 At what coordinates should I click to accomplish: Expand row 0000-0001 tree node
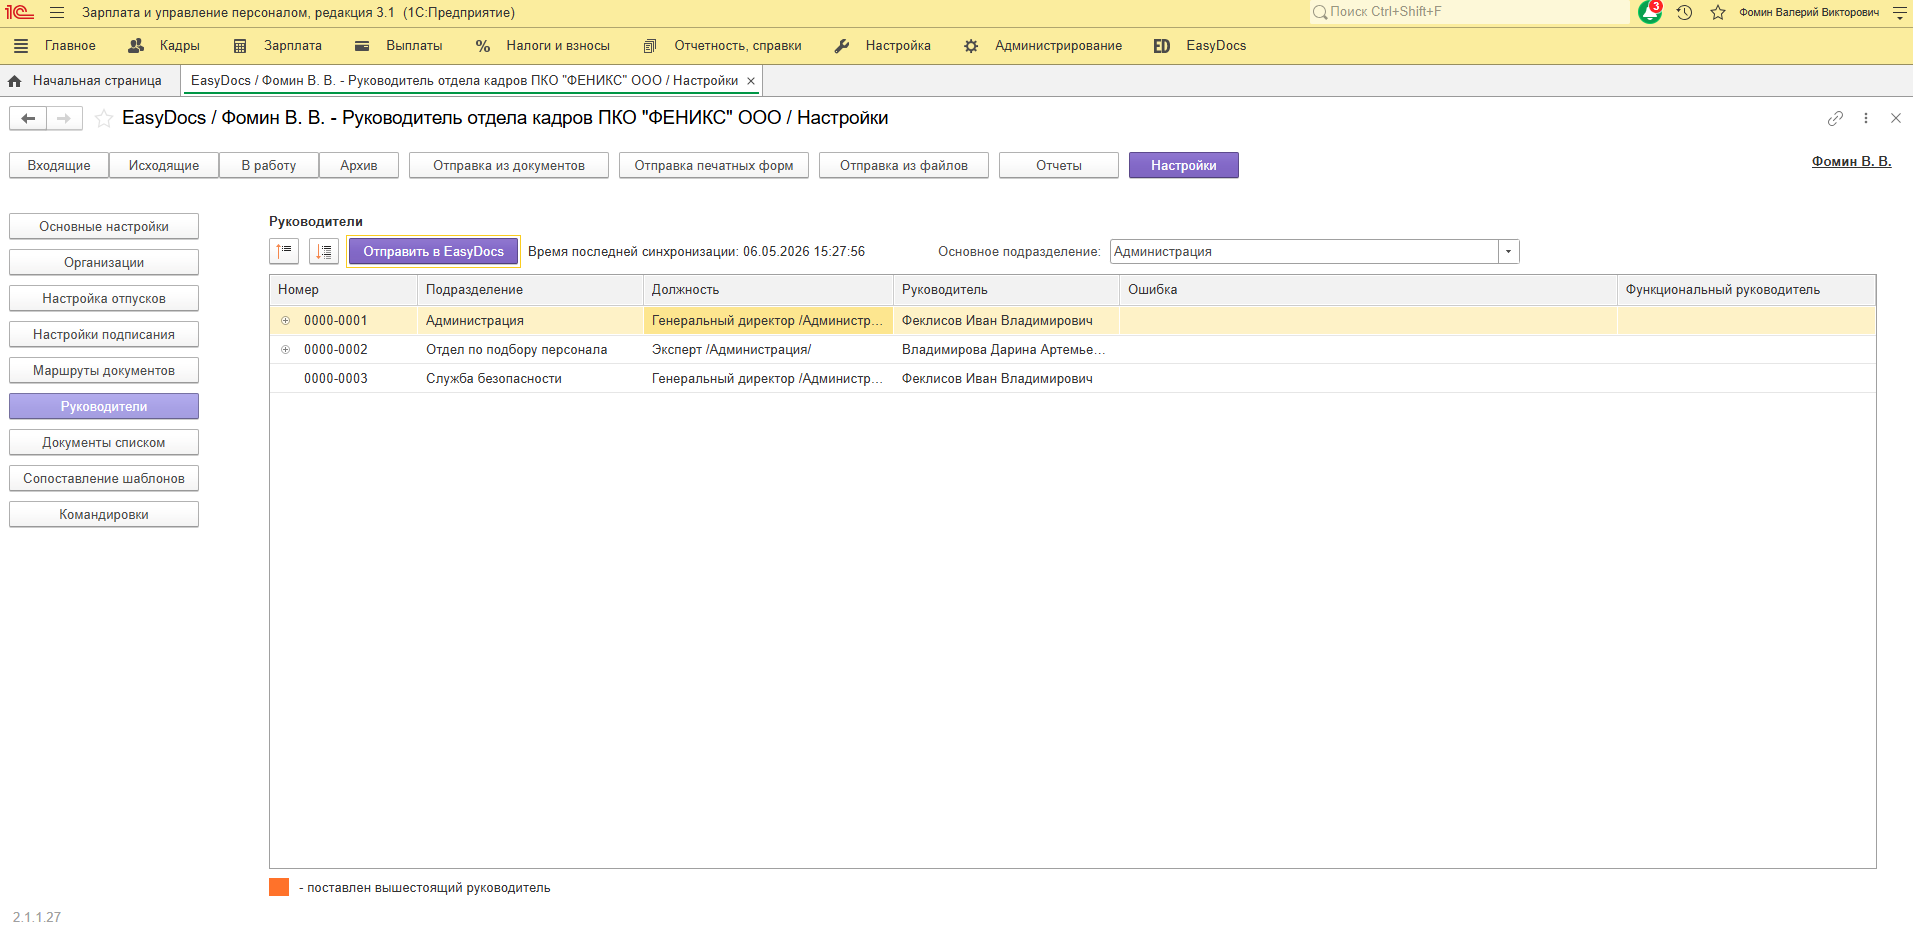point(285,321)
